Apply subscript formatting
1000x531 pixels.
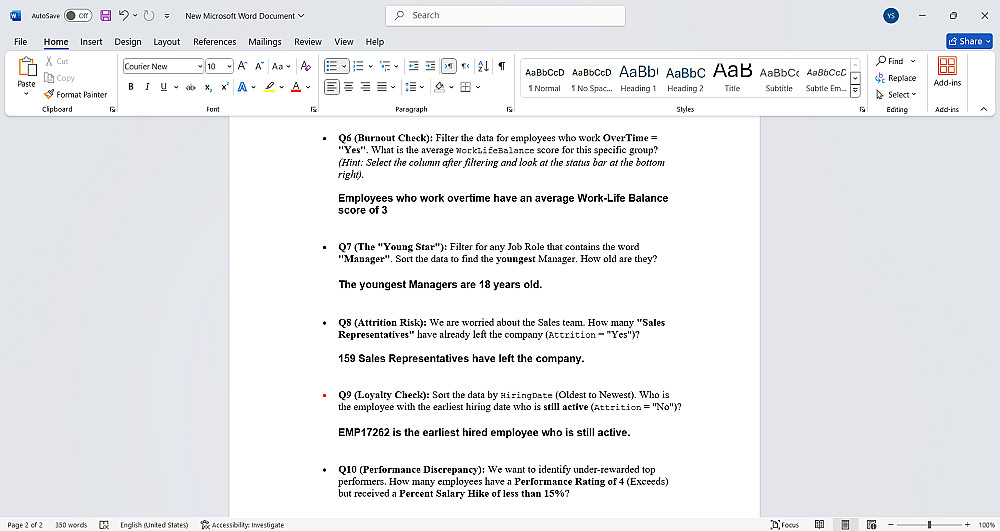point(208,87)
